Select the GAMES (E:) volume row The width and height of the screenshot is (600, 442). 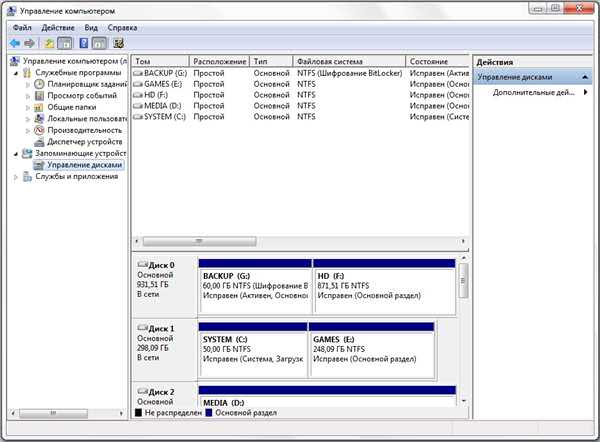pyautogui.click(x=301, y=84)
